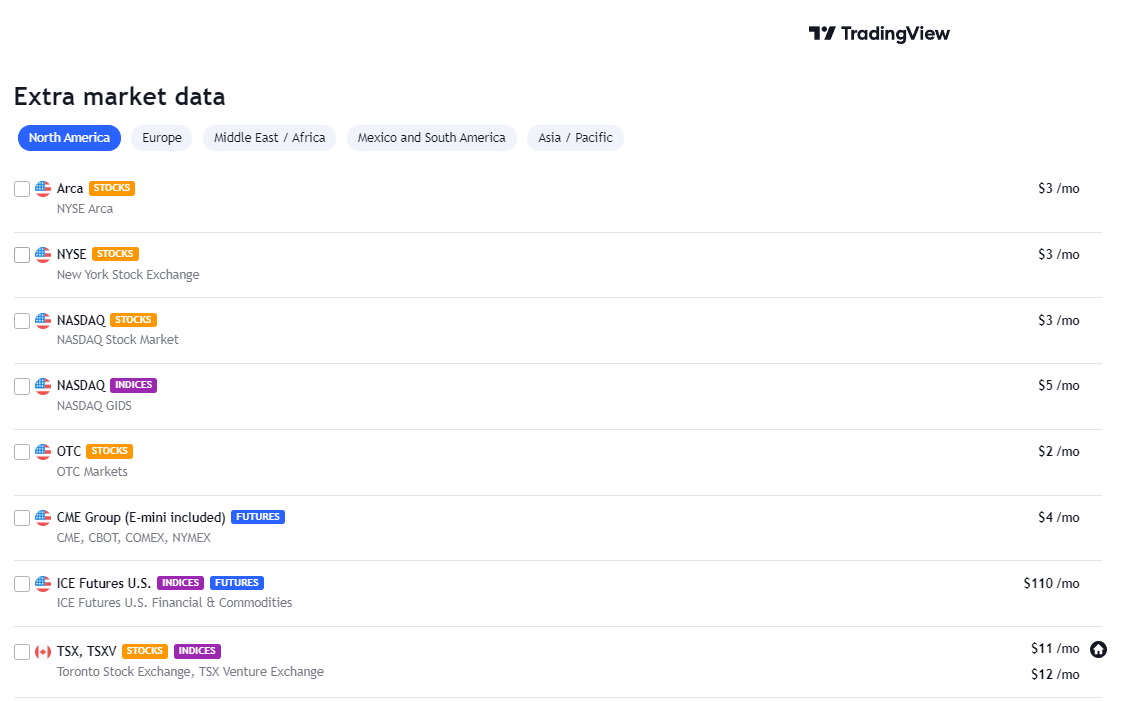Click the INDICES badge on TSX, TSXV row

pyautogui.click(x=197, y=651)
